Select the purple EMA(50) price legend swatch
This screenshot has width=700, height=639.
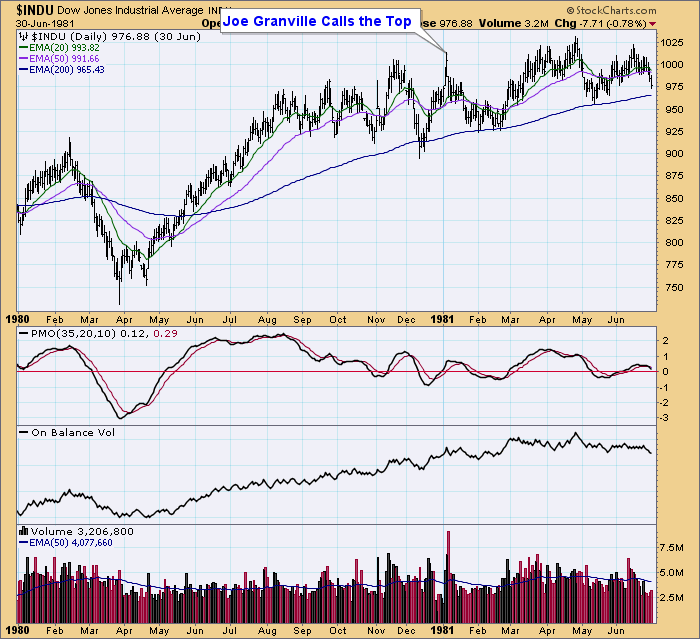click(x=24, y=58)
